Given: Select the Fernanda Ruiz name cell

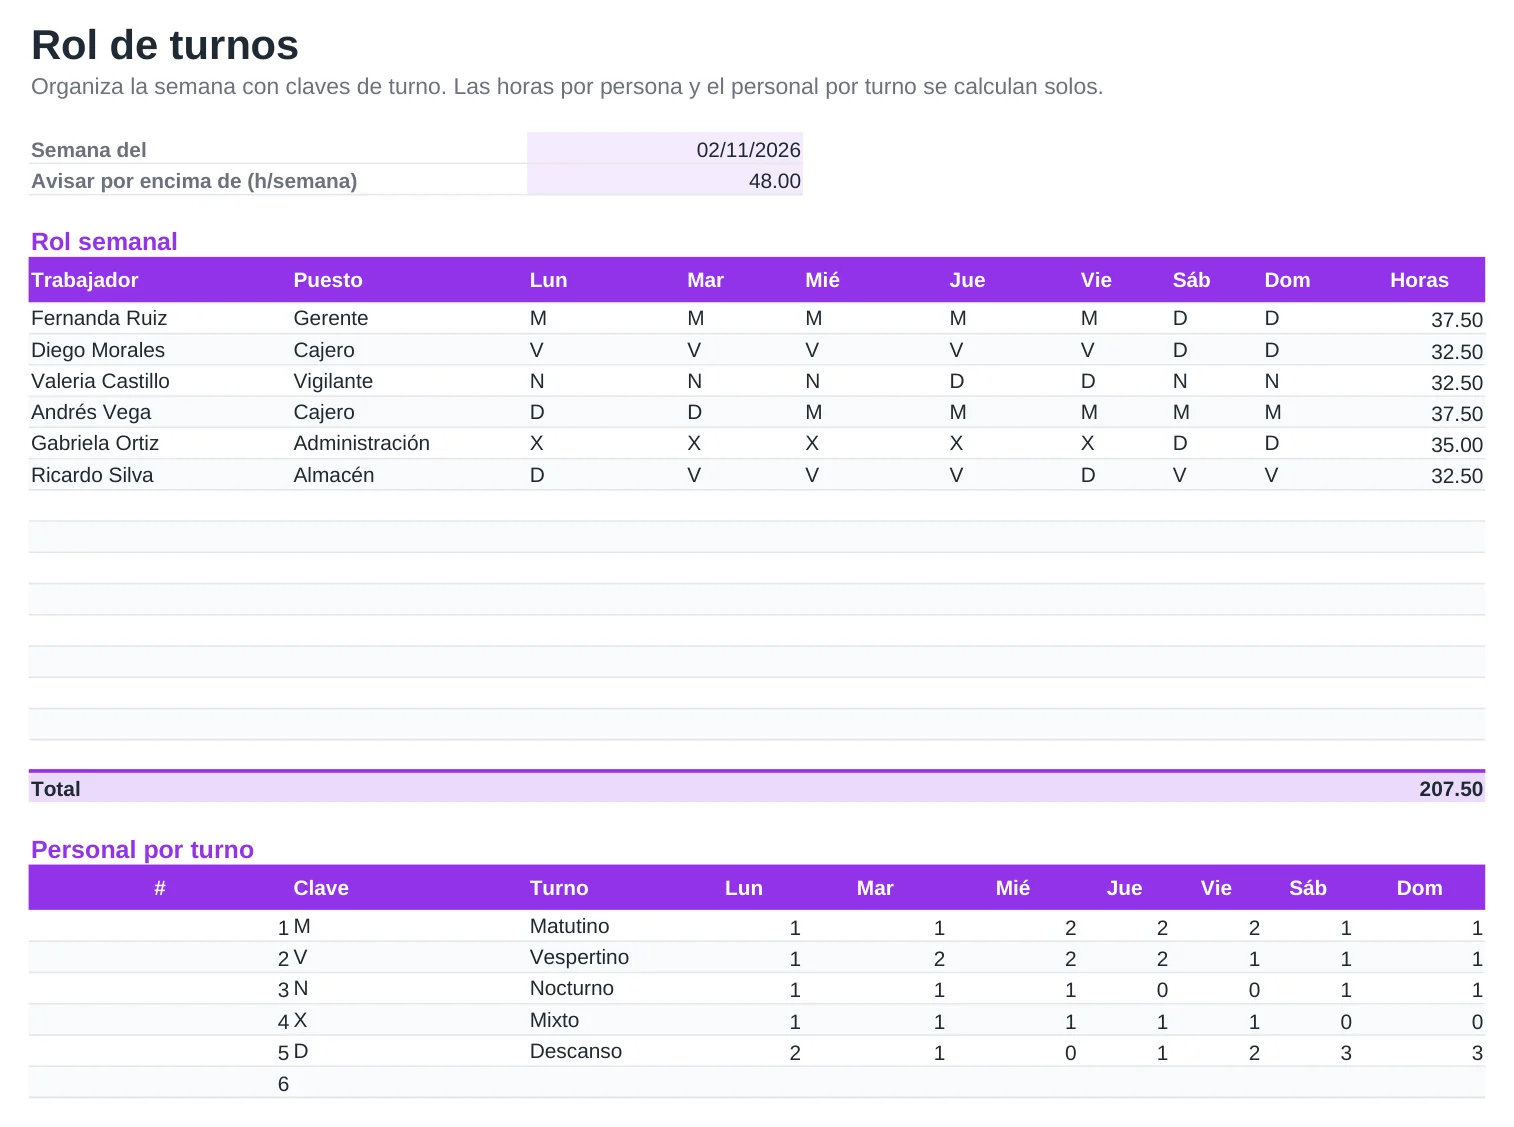Looking at the screenshot, I should coord(99,318).
